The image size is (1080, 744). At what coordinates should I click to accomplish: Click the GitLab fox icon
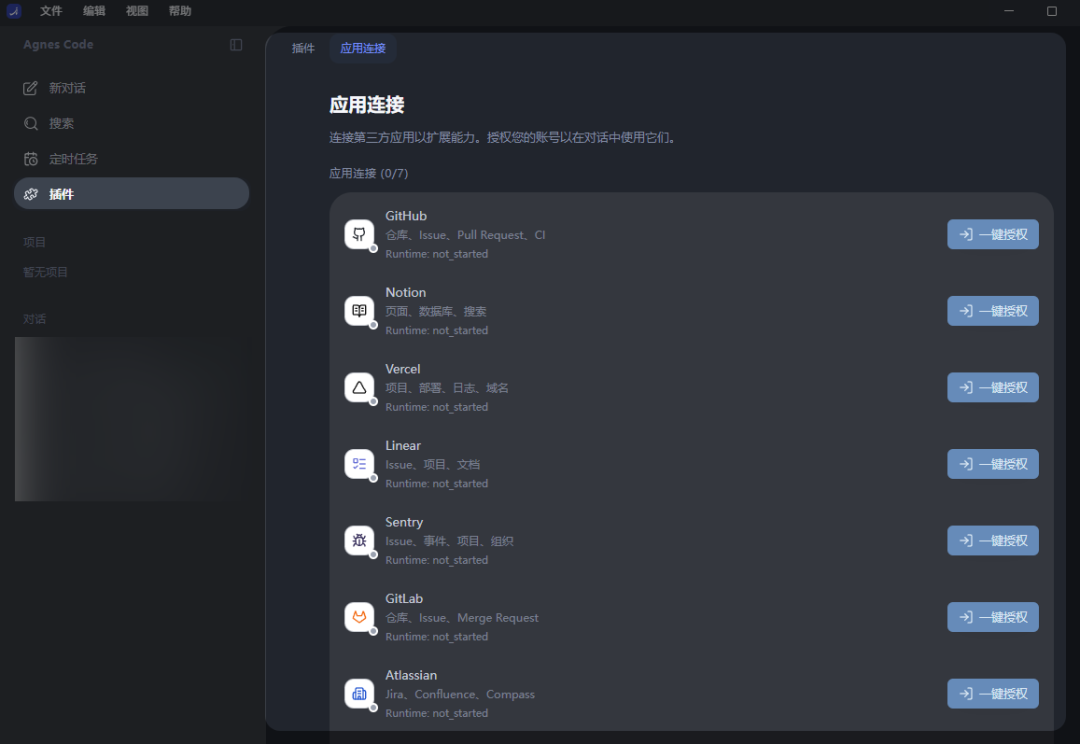pos(359,617)
